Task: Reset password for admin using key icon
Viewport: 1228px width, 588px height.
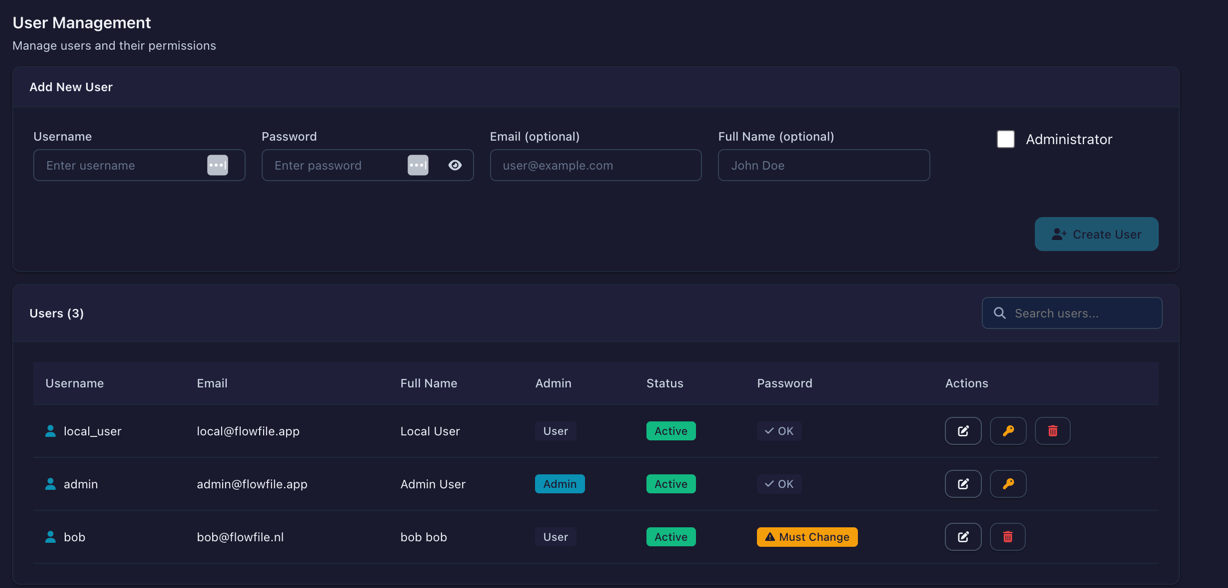Action: click(1008, 483)
